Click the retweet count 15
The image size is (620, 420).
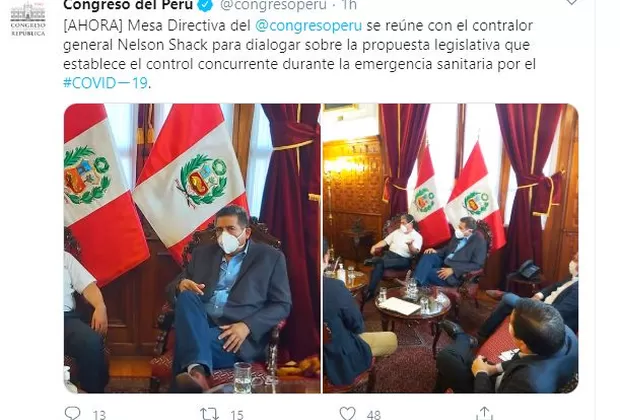click(237, 414)
